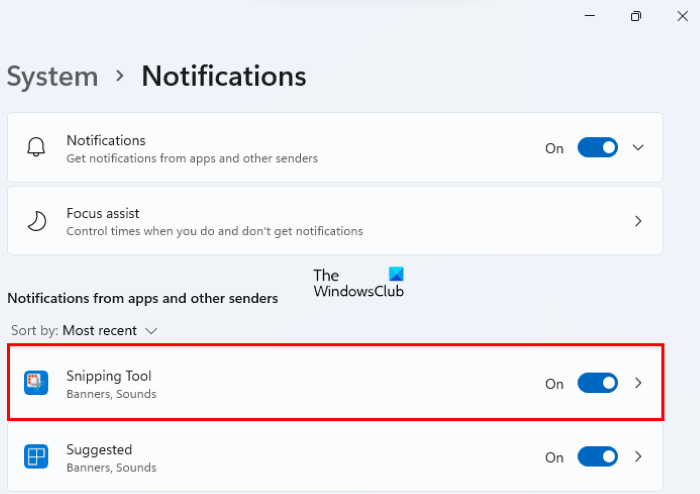Viewport: 700px width, 494px height.
Task: Go back to System breadcrumb
Action: point(52,76)
